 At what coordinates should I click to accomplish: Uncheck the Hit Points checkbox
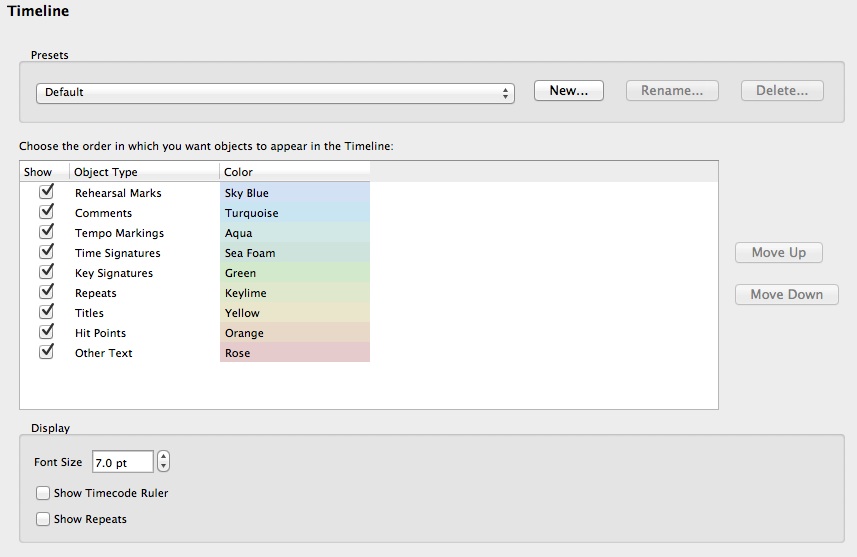(45, 332)
